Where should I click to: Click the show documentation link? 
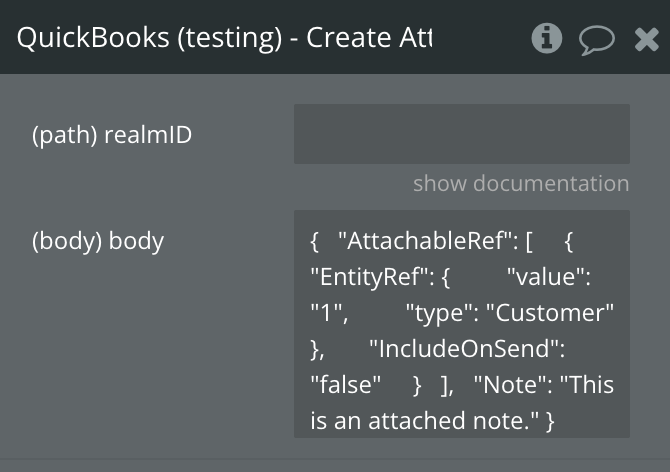pyautogui.click(x=521, y=183)
